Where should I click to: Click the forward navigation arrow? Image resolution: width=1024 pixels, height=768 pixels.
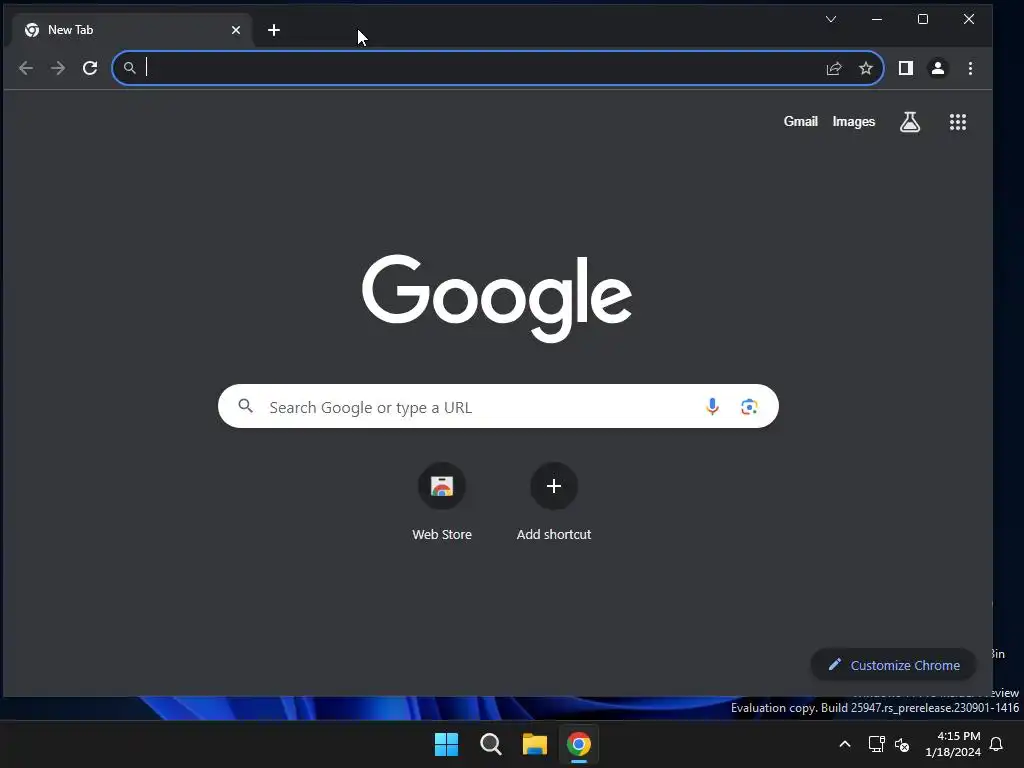click(57, 68)
